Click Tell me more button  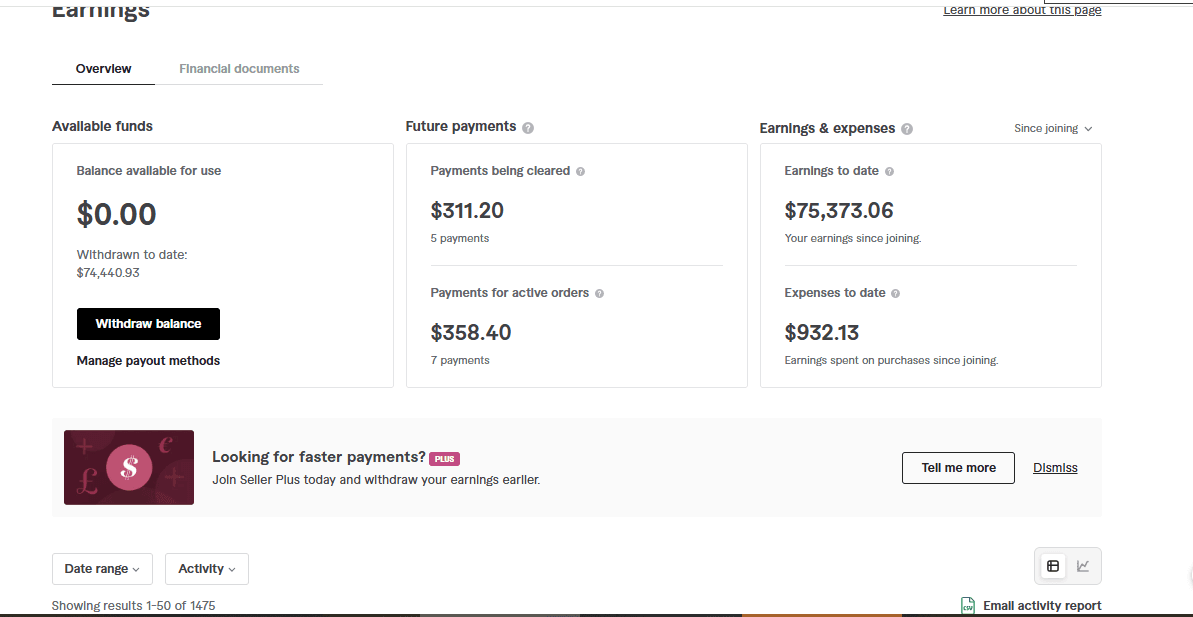point(958,468)
